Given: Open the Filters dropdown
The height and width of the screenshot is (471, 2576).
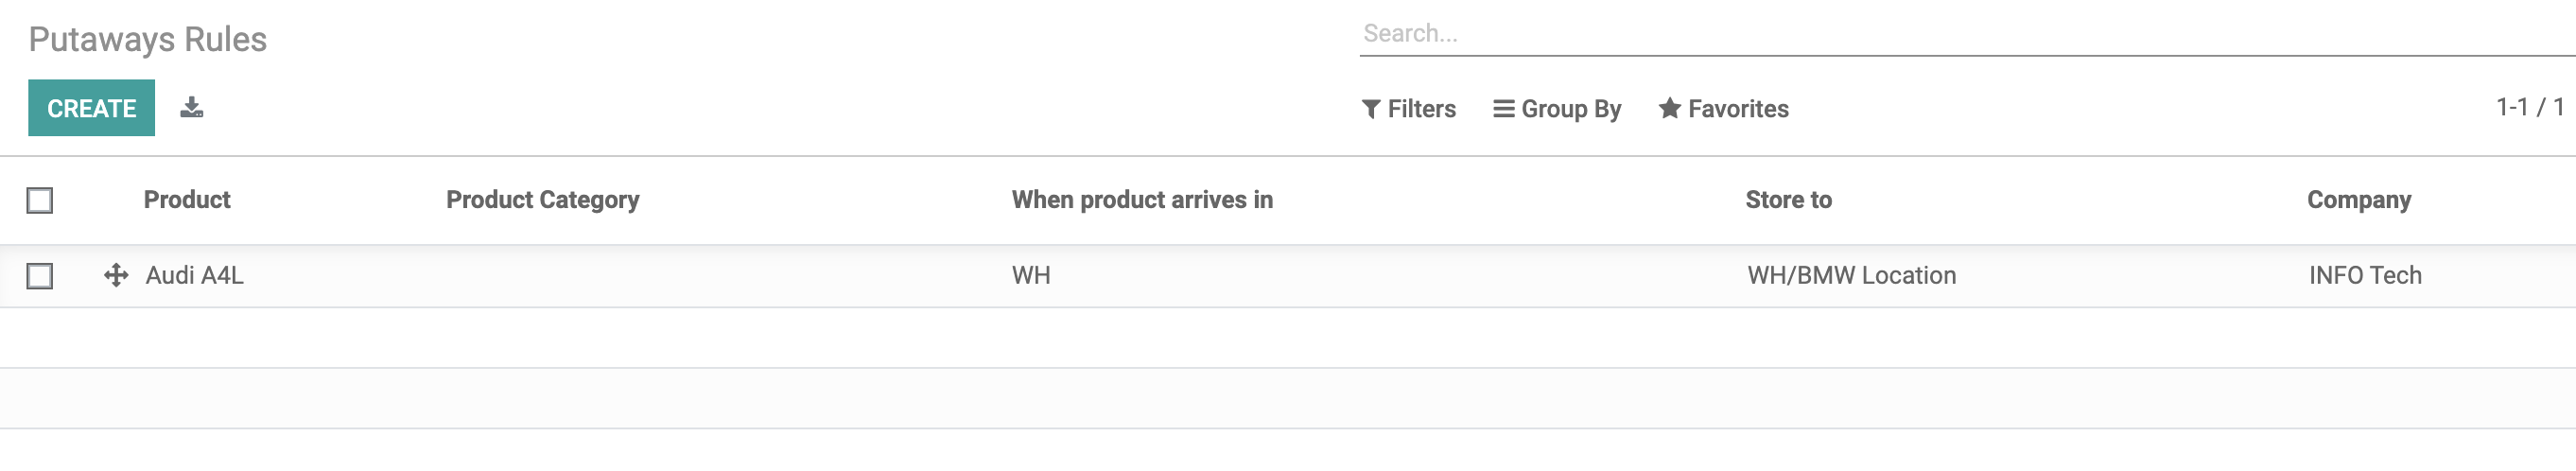Looking at the screenshot, I should [1409, 109].
